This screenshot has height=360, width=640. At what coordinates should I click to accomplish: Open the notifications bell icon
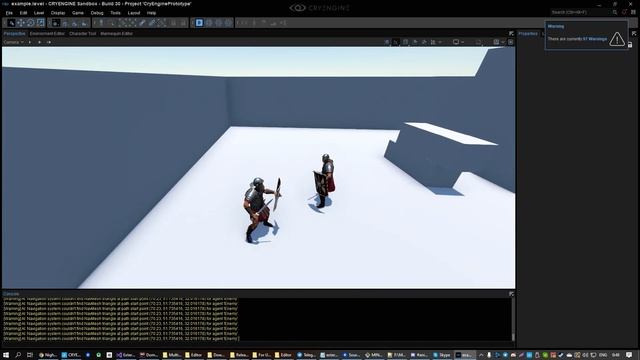pyautogui.click(x=624, y=12)
